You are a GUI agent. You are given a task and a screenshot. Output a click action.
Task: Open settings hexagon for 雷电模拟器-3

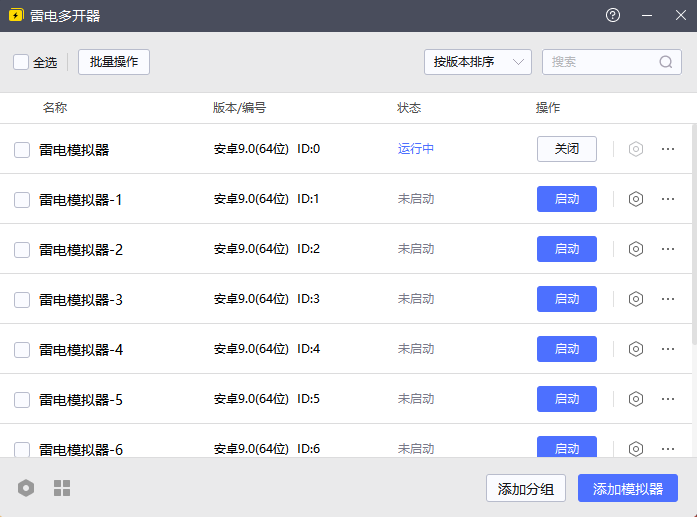coord(635,299)
